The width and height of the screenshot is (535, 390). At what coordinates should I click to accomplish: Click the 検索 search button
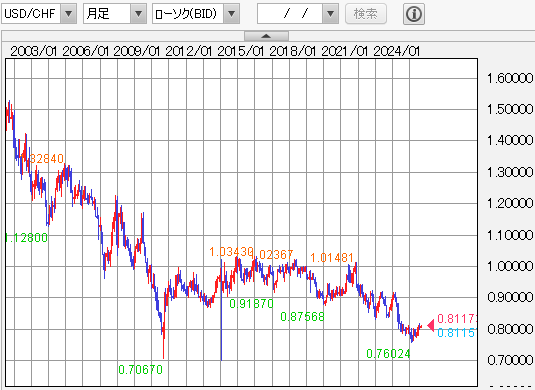point(366,14)
